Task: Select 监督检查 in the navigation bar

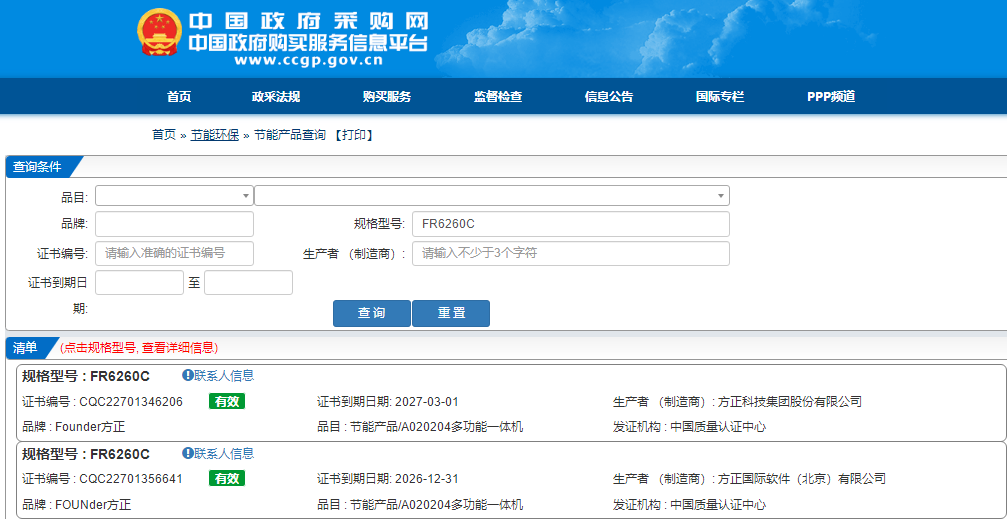Action: [x=498, y=97]
